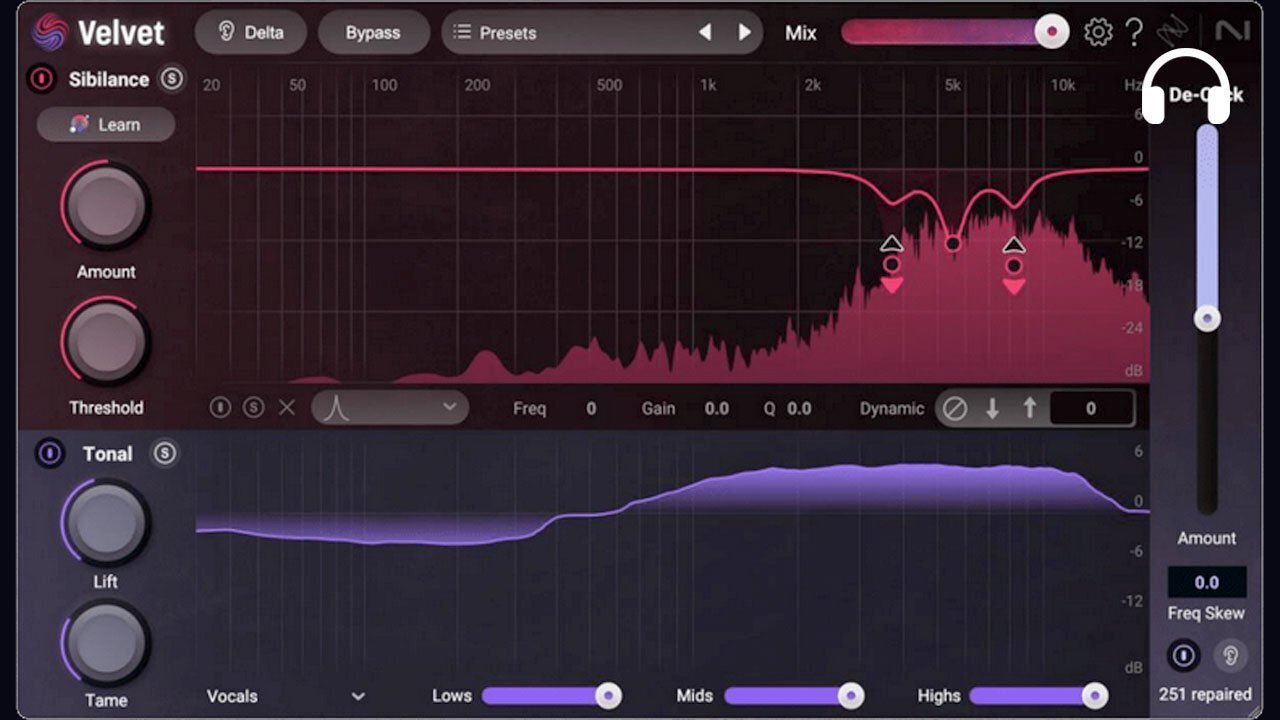The width and height of the screenshot is (1280, 720).
Task: Click the Tonal Lift knob
Action: click(105, 523)
